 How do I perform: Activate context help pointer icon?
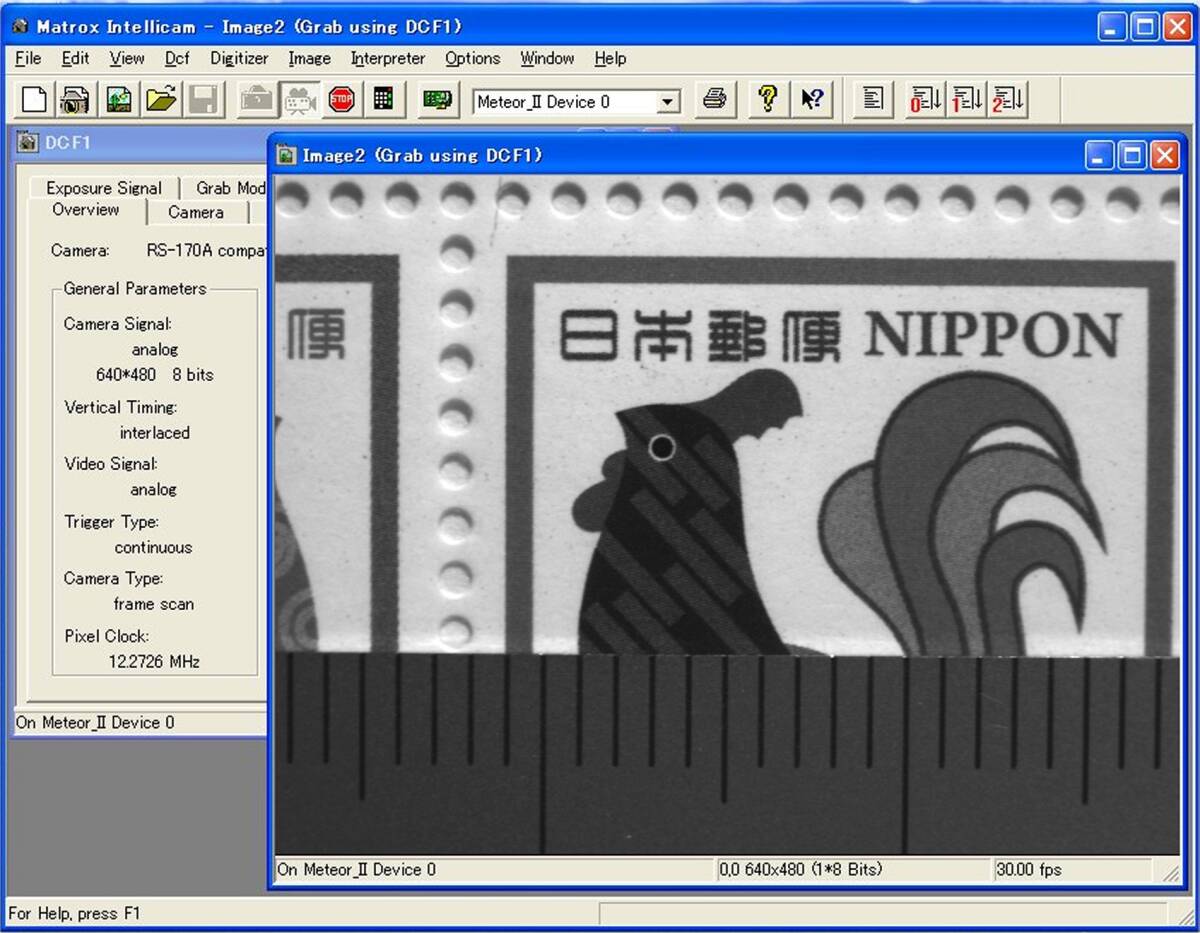pos(811,100)
